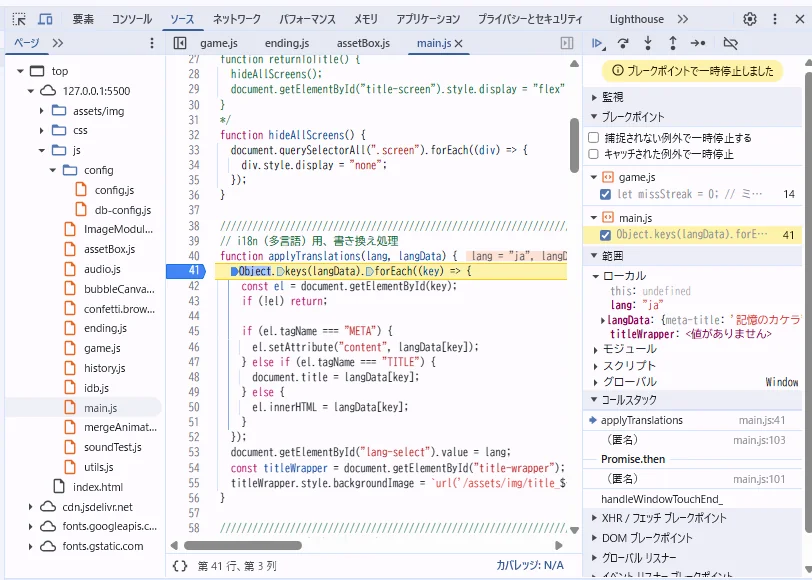Click the step over function icon
This screenshot has width=812, height=580.
tap(623, 43)
